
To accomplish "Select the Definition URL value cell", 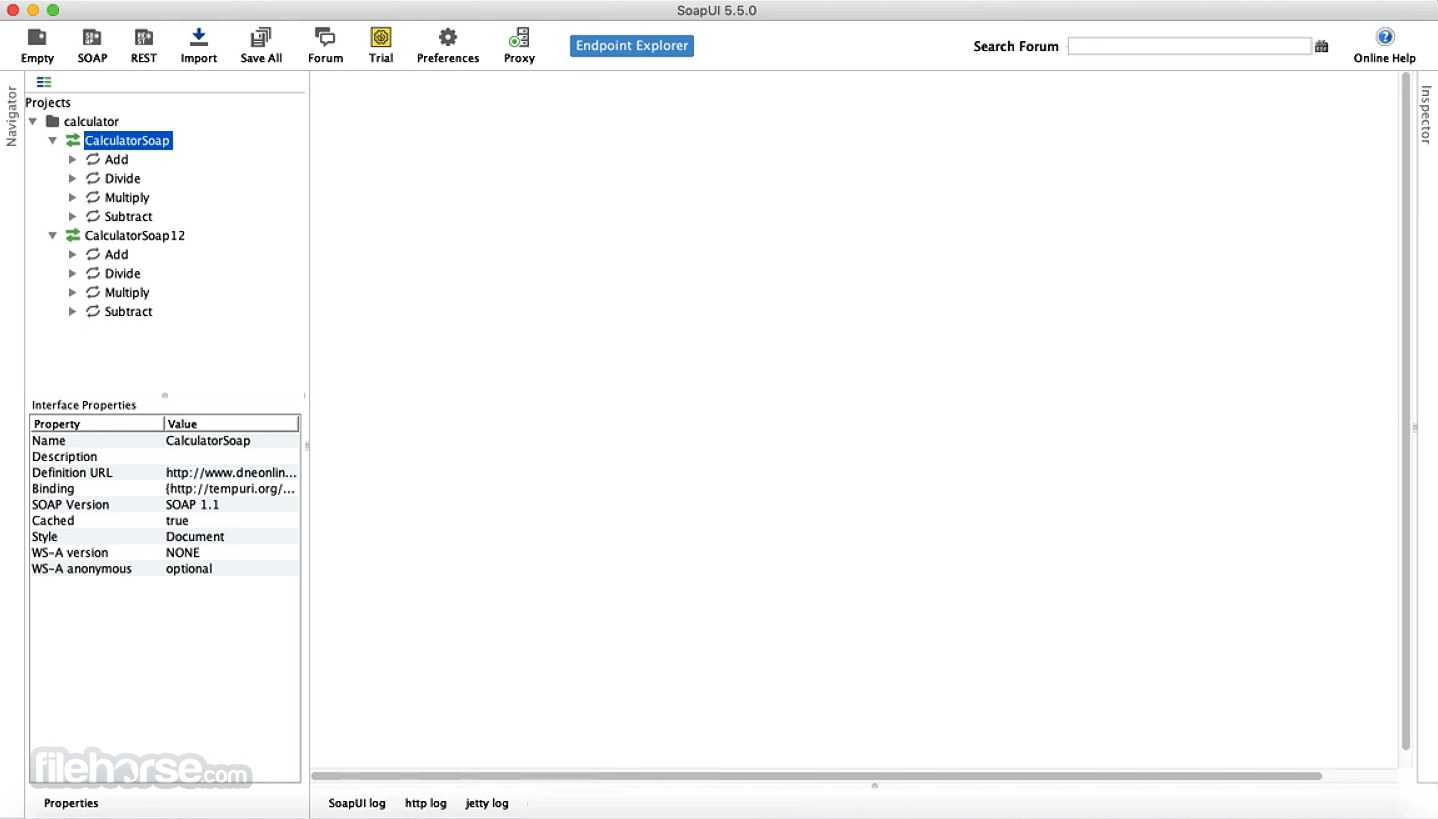I will tap(231, 473).
